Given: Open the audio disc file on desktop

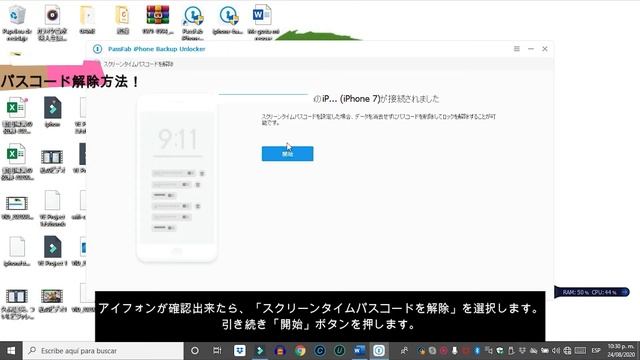Looking at the screenshot, I should pyautogui.click(x=52, y=22).
